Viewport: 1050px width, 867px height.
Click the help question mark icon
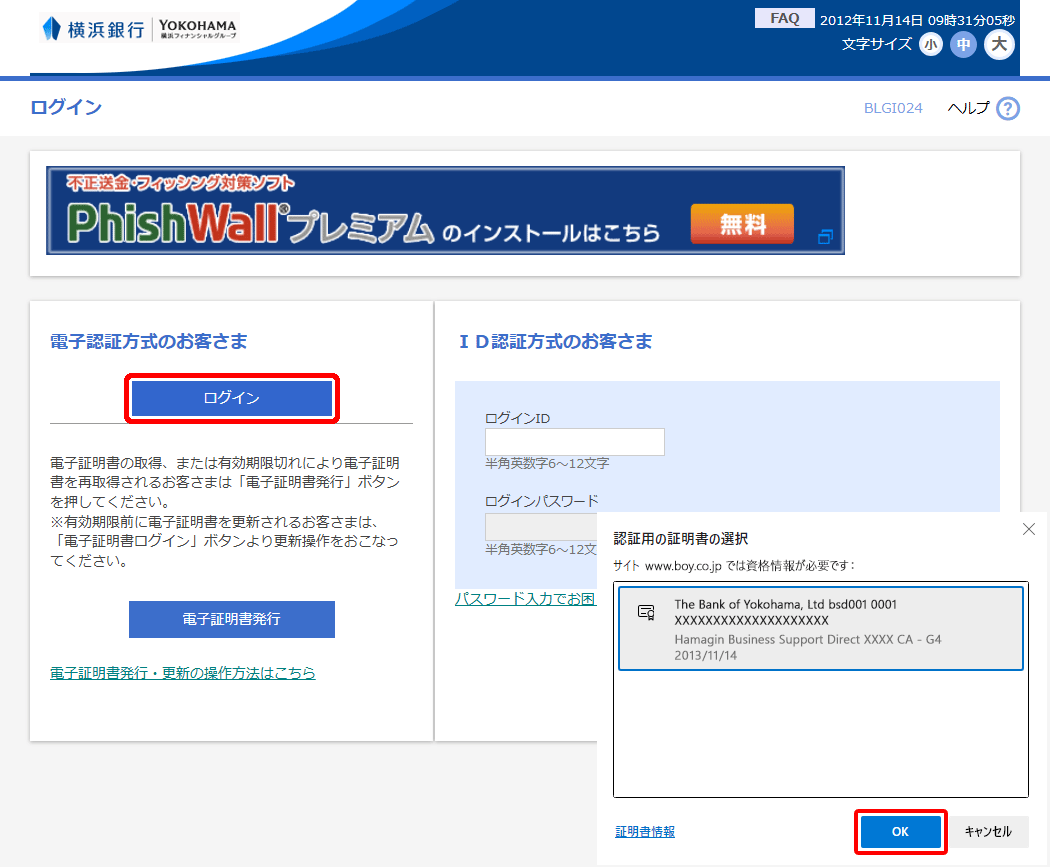1007,108
